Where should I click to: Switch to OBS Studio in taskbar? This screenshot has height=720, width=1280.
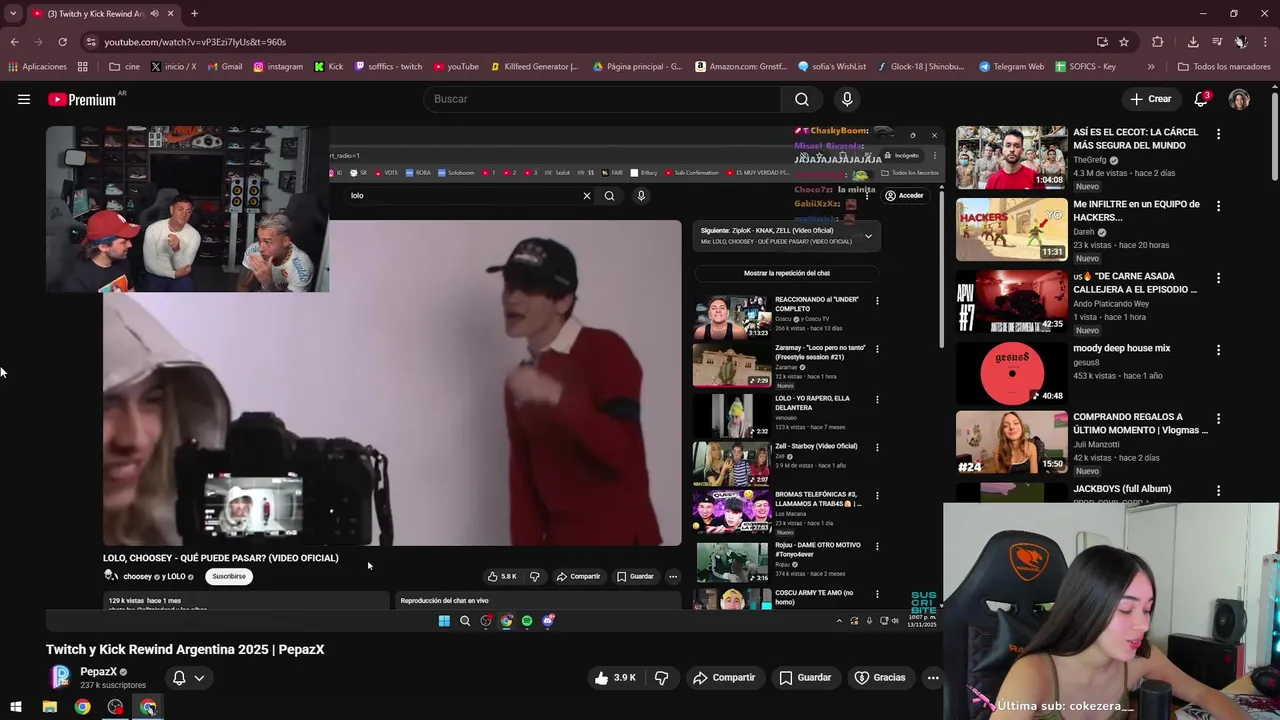pyautogui.click(x=116, y=707)
